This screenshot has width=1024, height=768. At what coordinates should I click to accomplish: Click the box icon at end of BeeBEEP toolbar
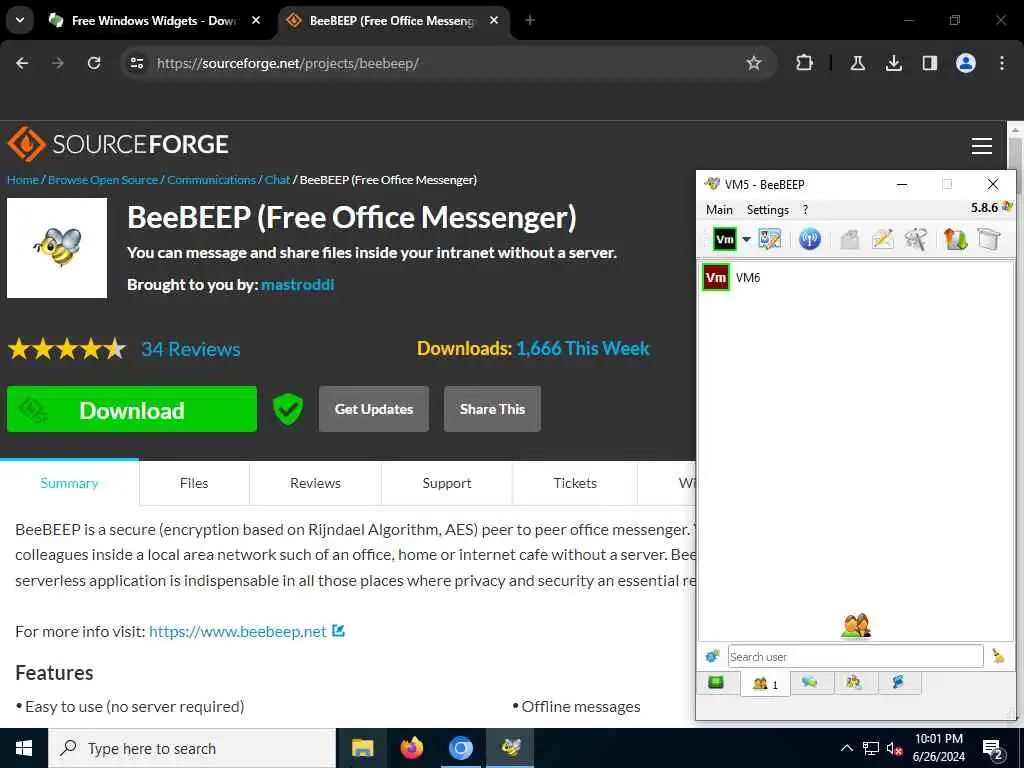tap(989, 239)
